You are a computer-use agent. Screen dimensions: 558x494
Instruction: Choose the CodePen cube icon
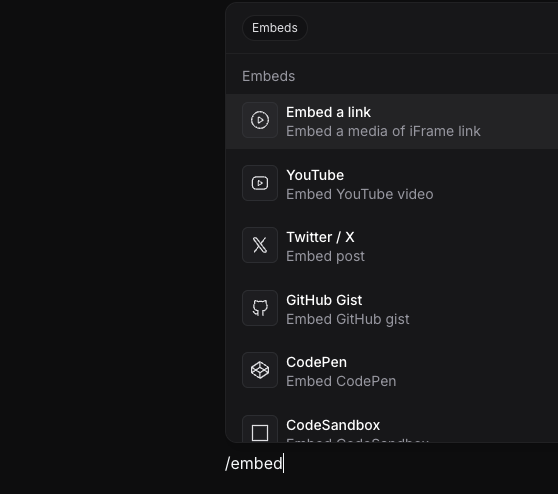click(x=260, y=370)
